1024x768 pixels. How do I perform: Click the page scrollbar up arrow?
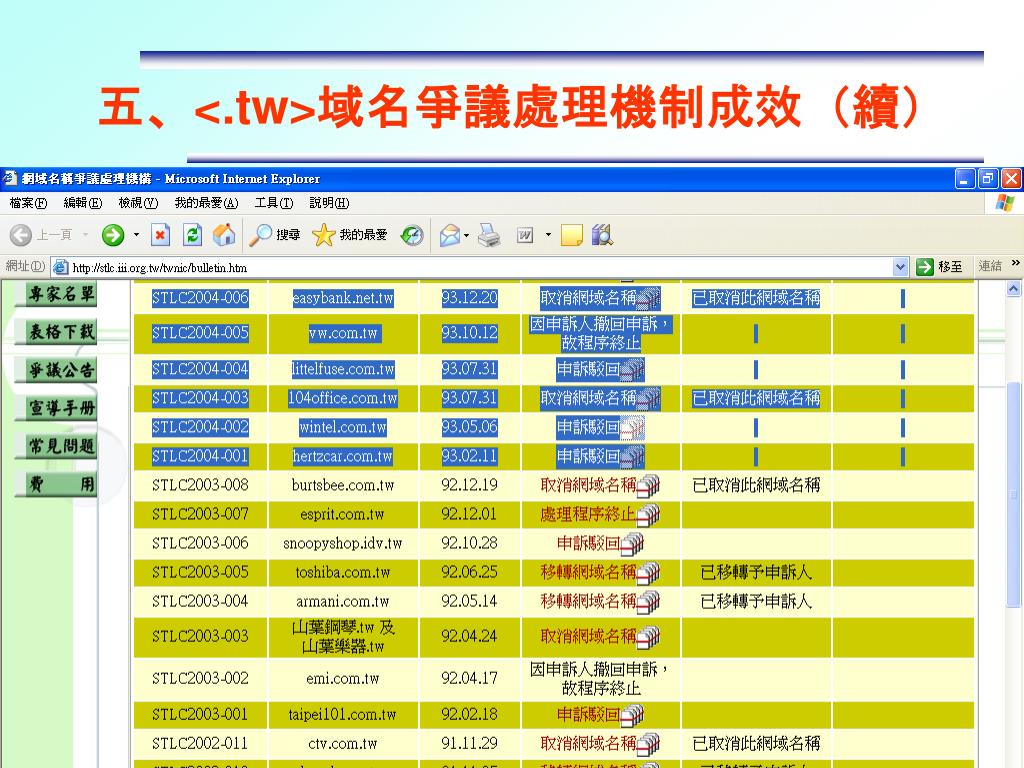click(x=1014, y=287)
